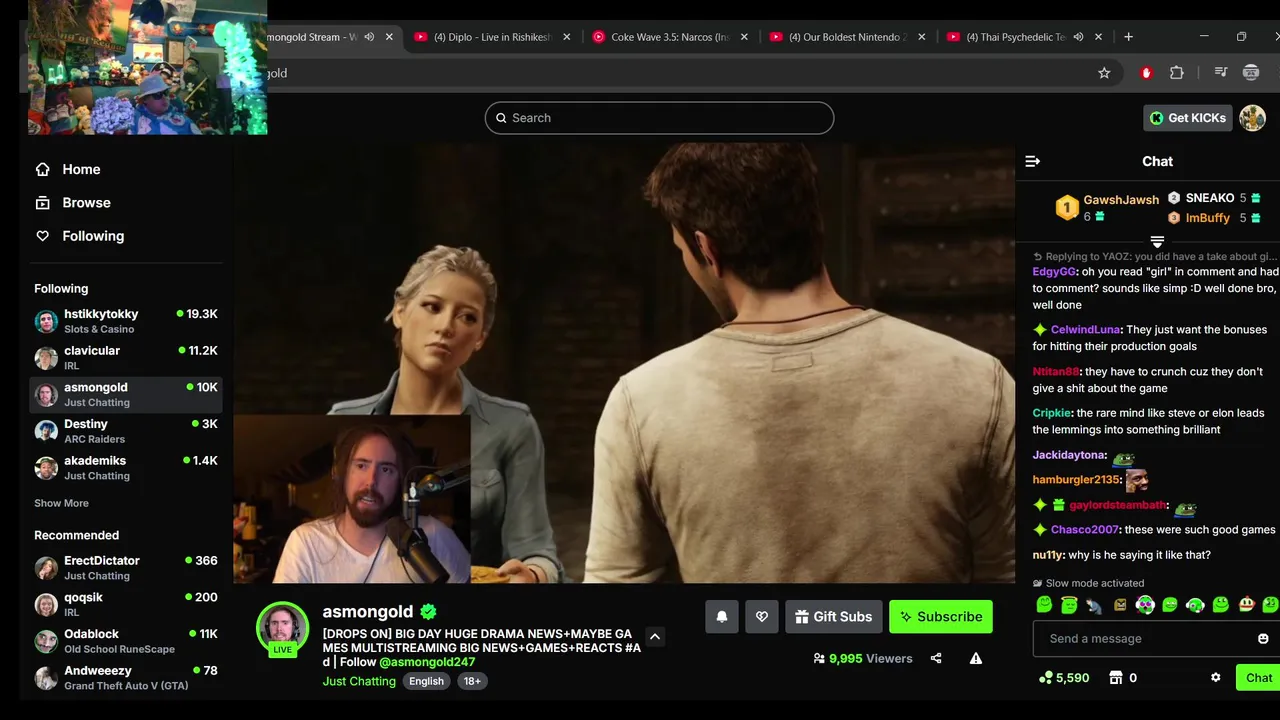Open the emoji picker in message box
This screenshot has width=1280, height=720.
pos(1263,638)
